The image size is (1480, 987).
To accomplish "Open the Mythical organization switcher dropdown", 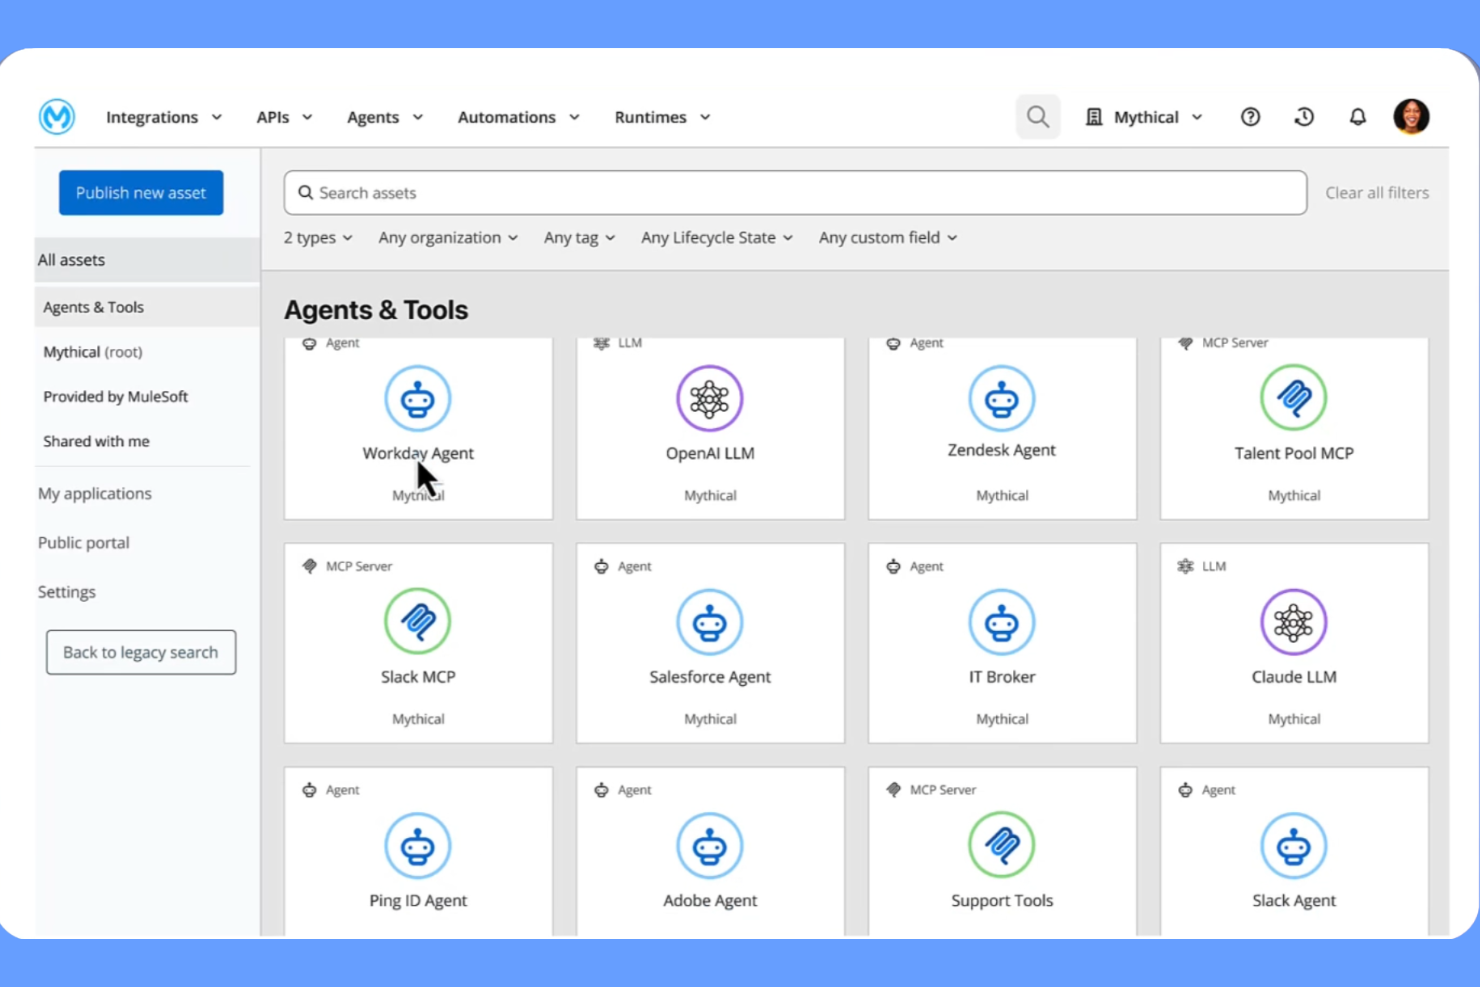I will pyautogui.click(x=1144, y=117).
